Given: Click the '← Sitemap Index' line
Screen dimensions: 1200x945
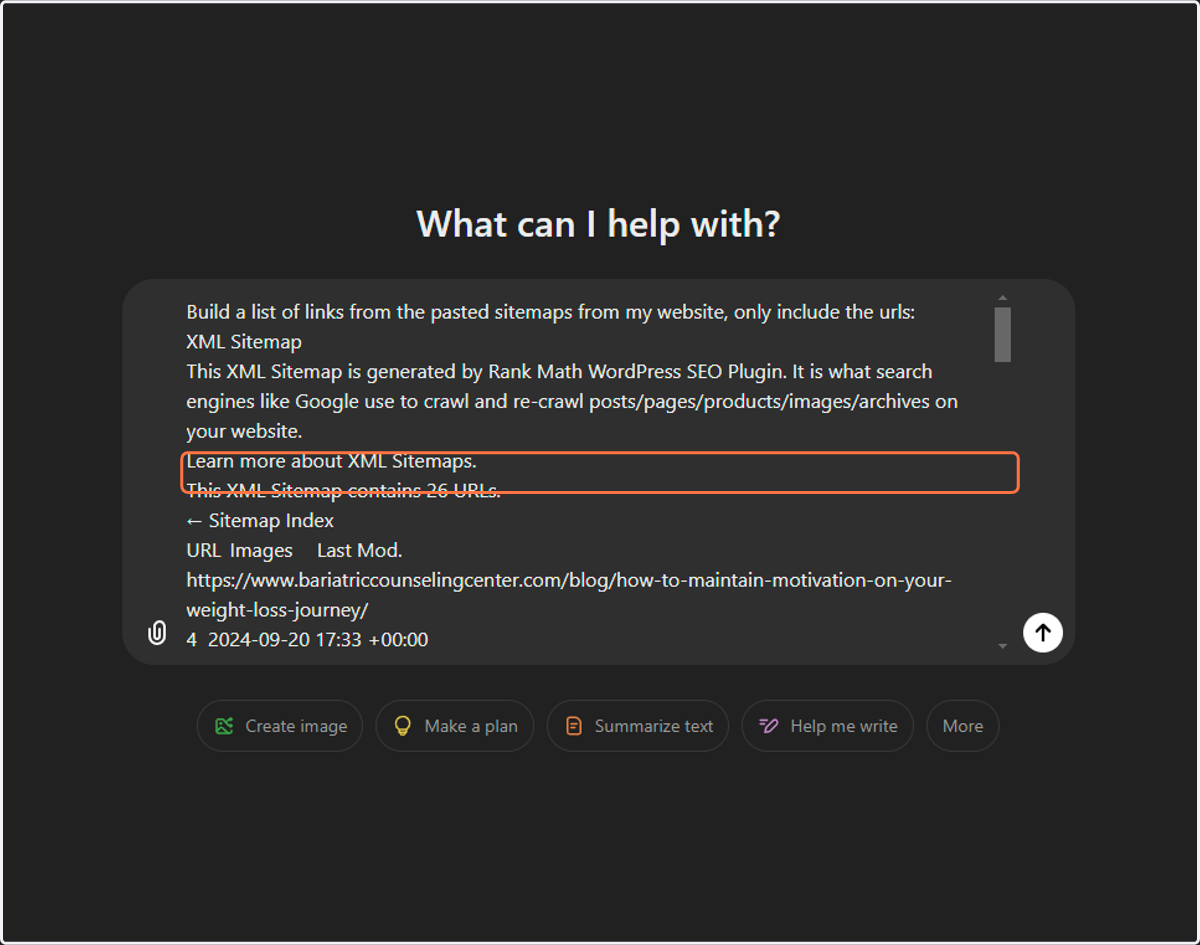Looking at the screenshot, I should tap(260, 520).
